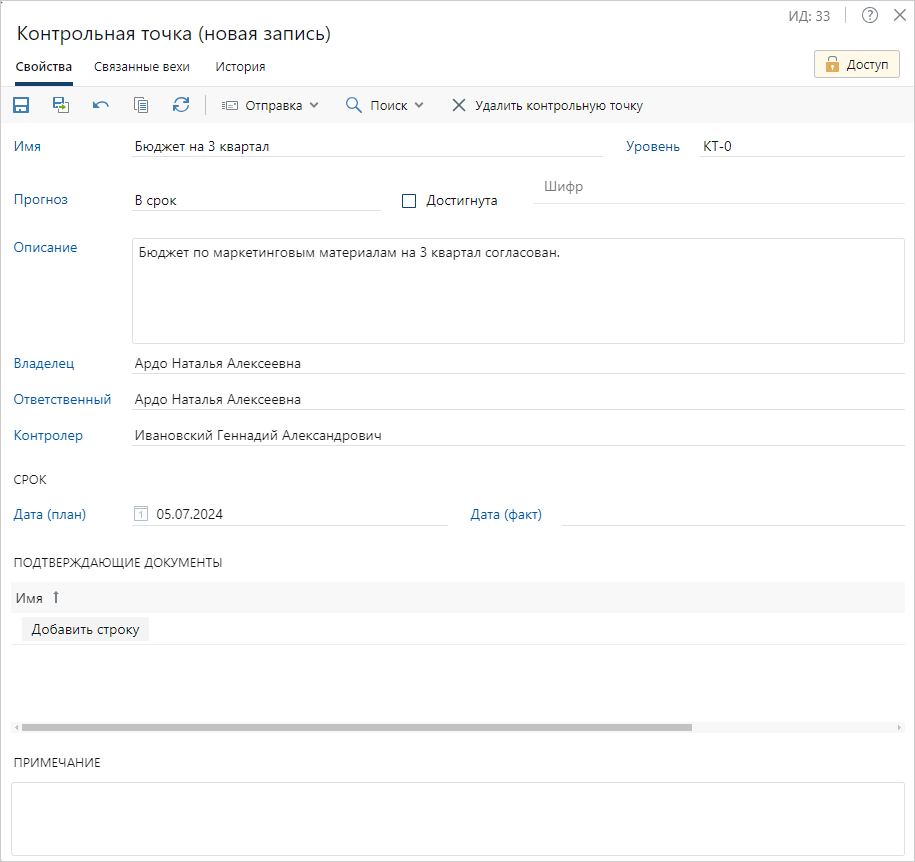Toggle the Достигнута checkbox
Viewport: 915px width, 862px height.
click(x=408, y=200)
